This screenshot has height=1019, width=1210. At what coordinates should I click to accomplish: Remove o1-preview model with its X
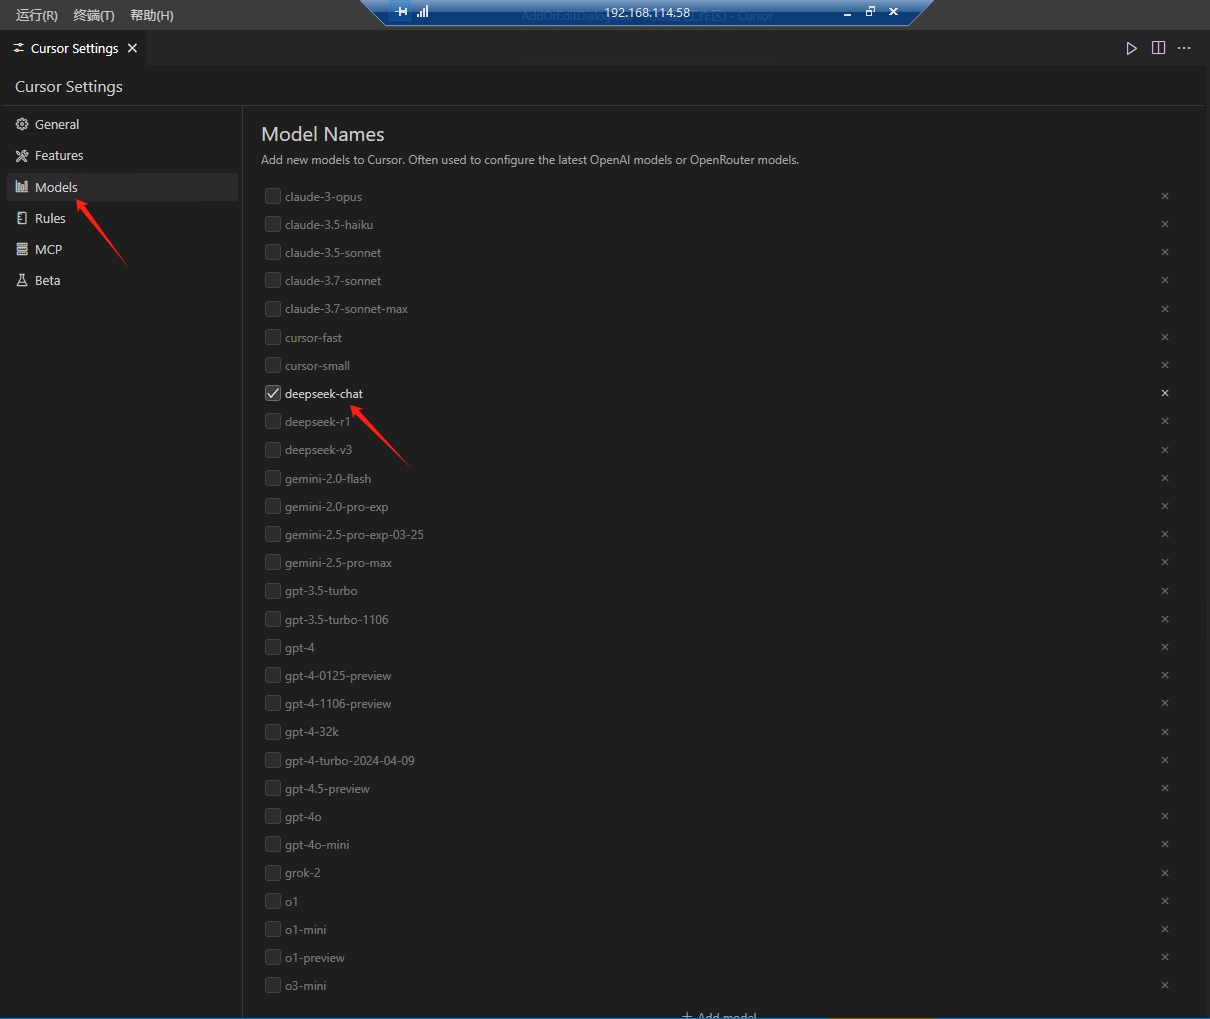tap(1165, 957)
